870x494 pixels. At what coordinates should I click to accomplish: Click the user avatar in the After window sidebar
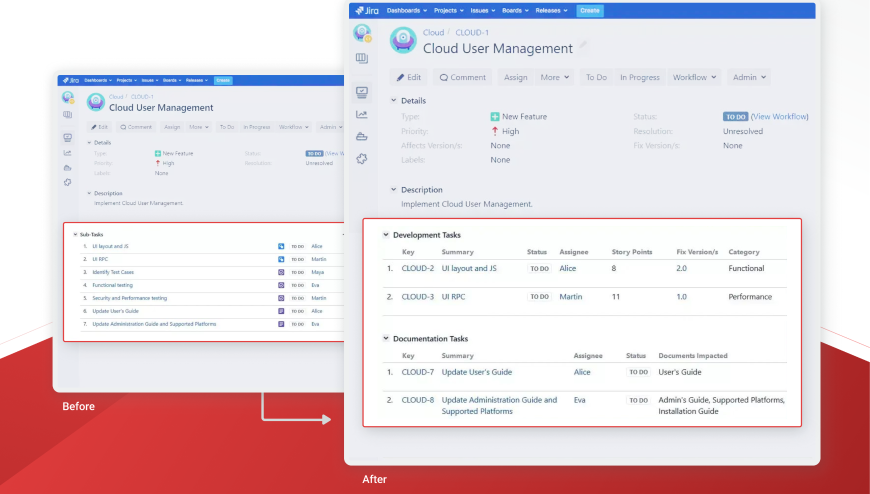361,33
